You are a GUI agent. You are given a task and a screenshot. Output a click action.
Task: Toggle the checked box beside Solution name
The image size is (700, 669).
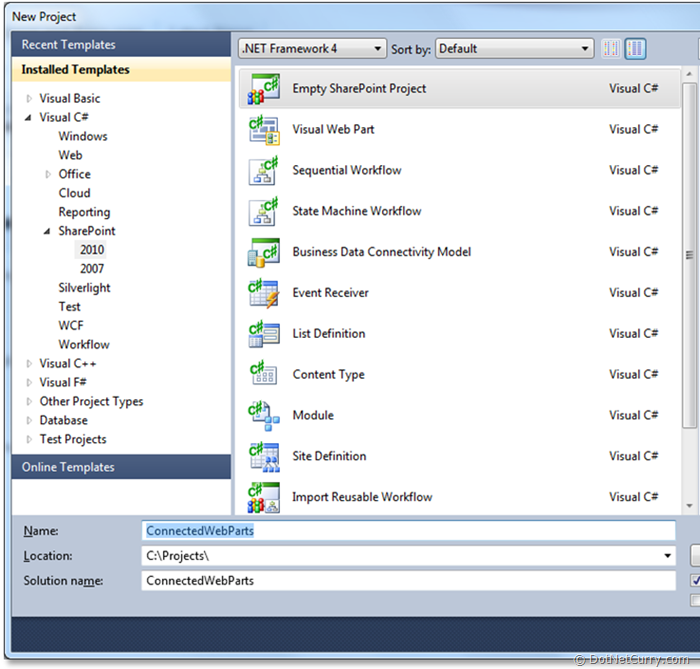pyautogui.click(x=695, y=580)
